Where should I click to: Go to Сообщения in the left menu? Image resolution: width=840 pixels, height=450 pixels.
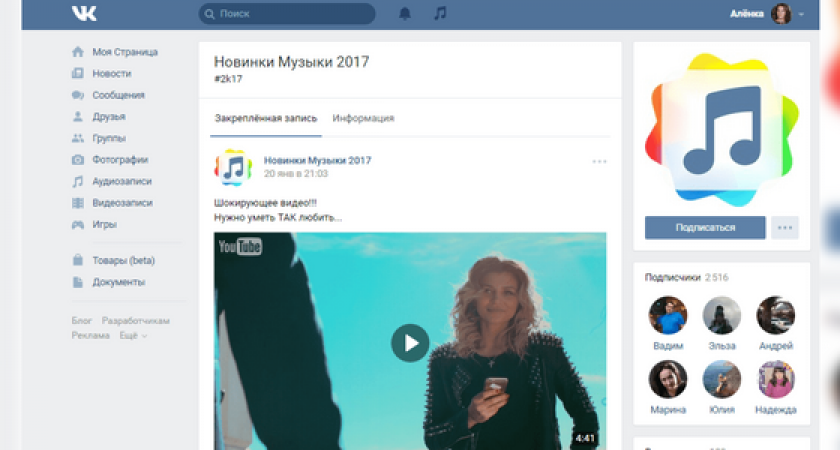(118, 95)
